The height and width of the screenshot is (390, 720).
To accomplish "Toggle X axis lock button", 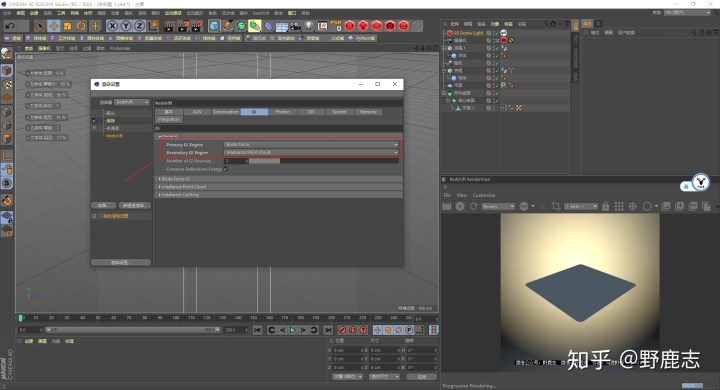I will tap(112, 26).
